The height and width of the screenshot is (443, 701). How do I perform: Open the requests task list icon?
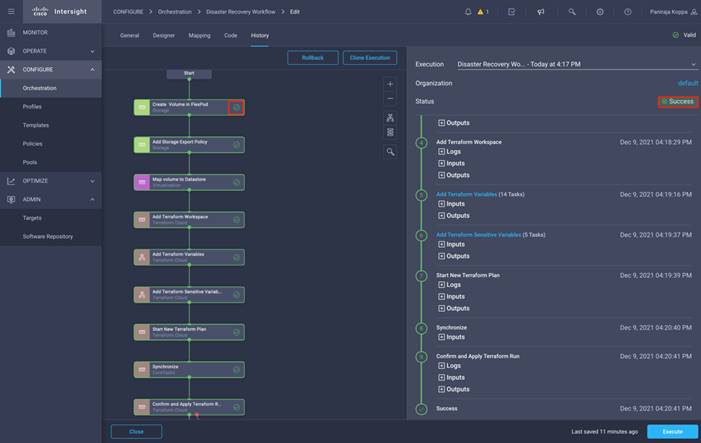[511, 12]
